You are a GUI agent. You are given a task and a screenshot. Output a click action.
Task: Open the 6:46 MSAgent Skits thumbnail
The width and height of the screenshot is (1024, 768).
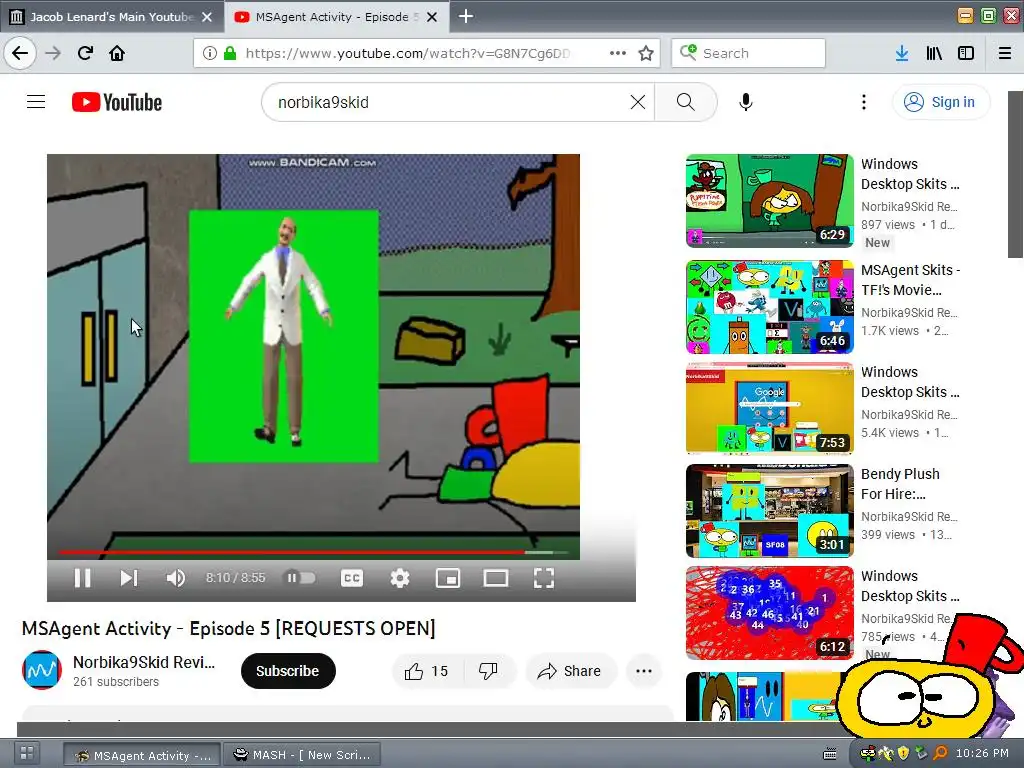(770, 307)
